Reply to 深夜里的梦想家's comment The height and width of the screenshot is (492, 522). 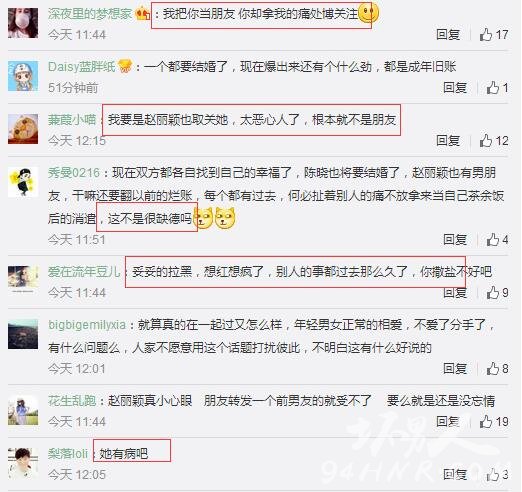pos(448,35)
